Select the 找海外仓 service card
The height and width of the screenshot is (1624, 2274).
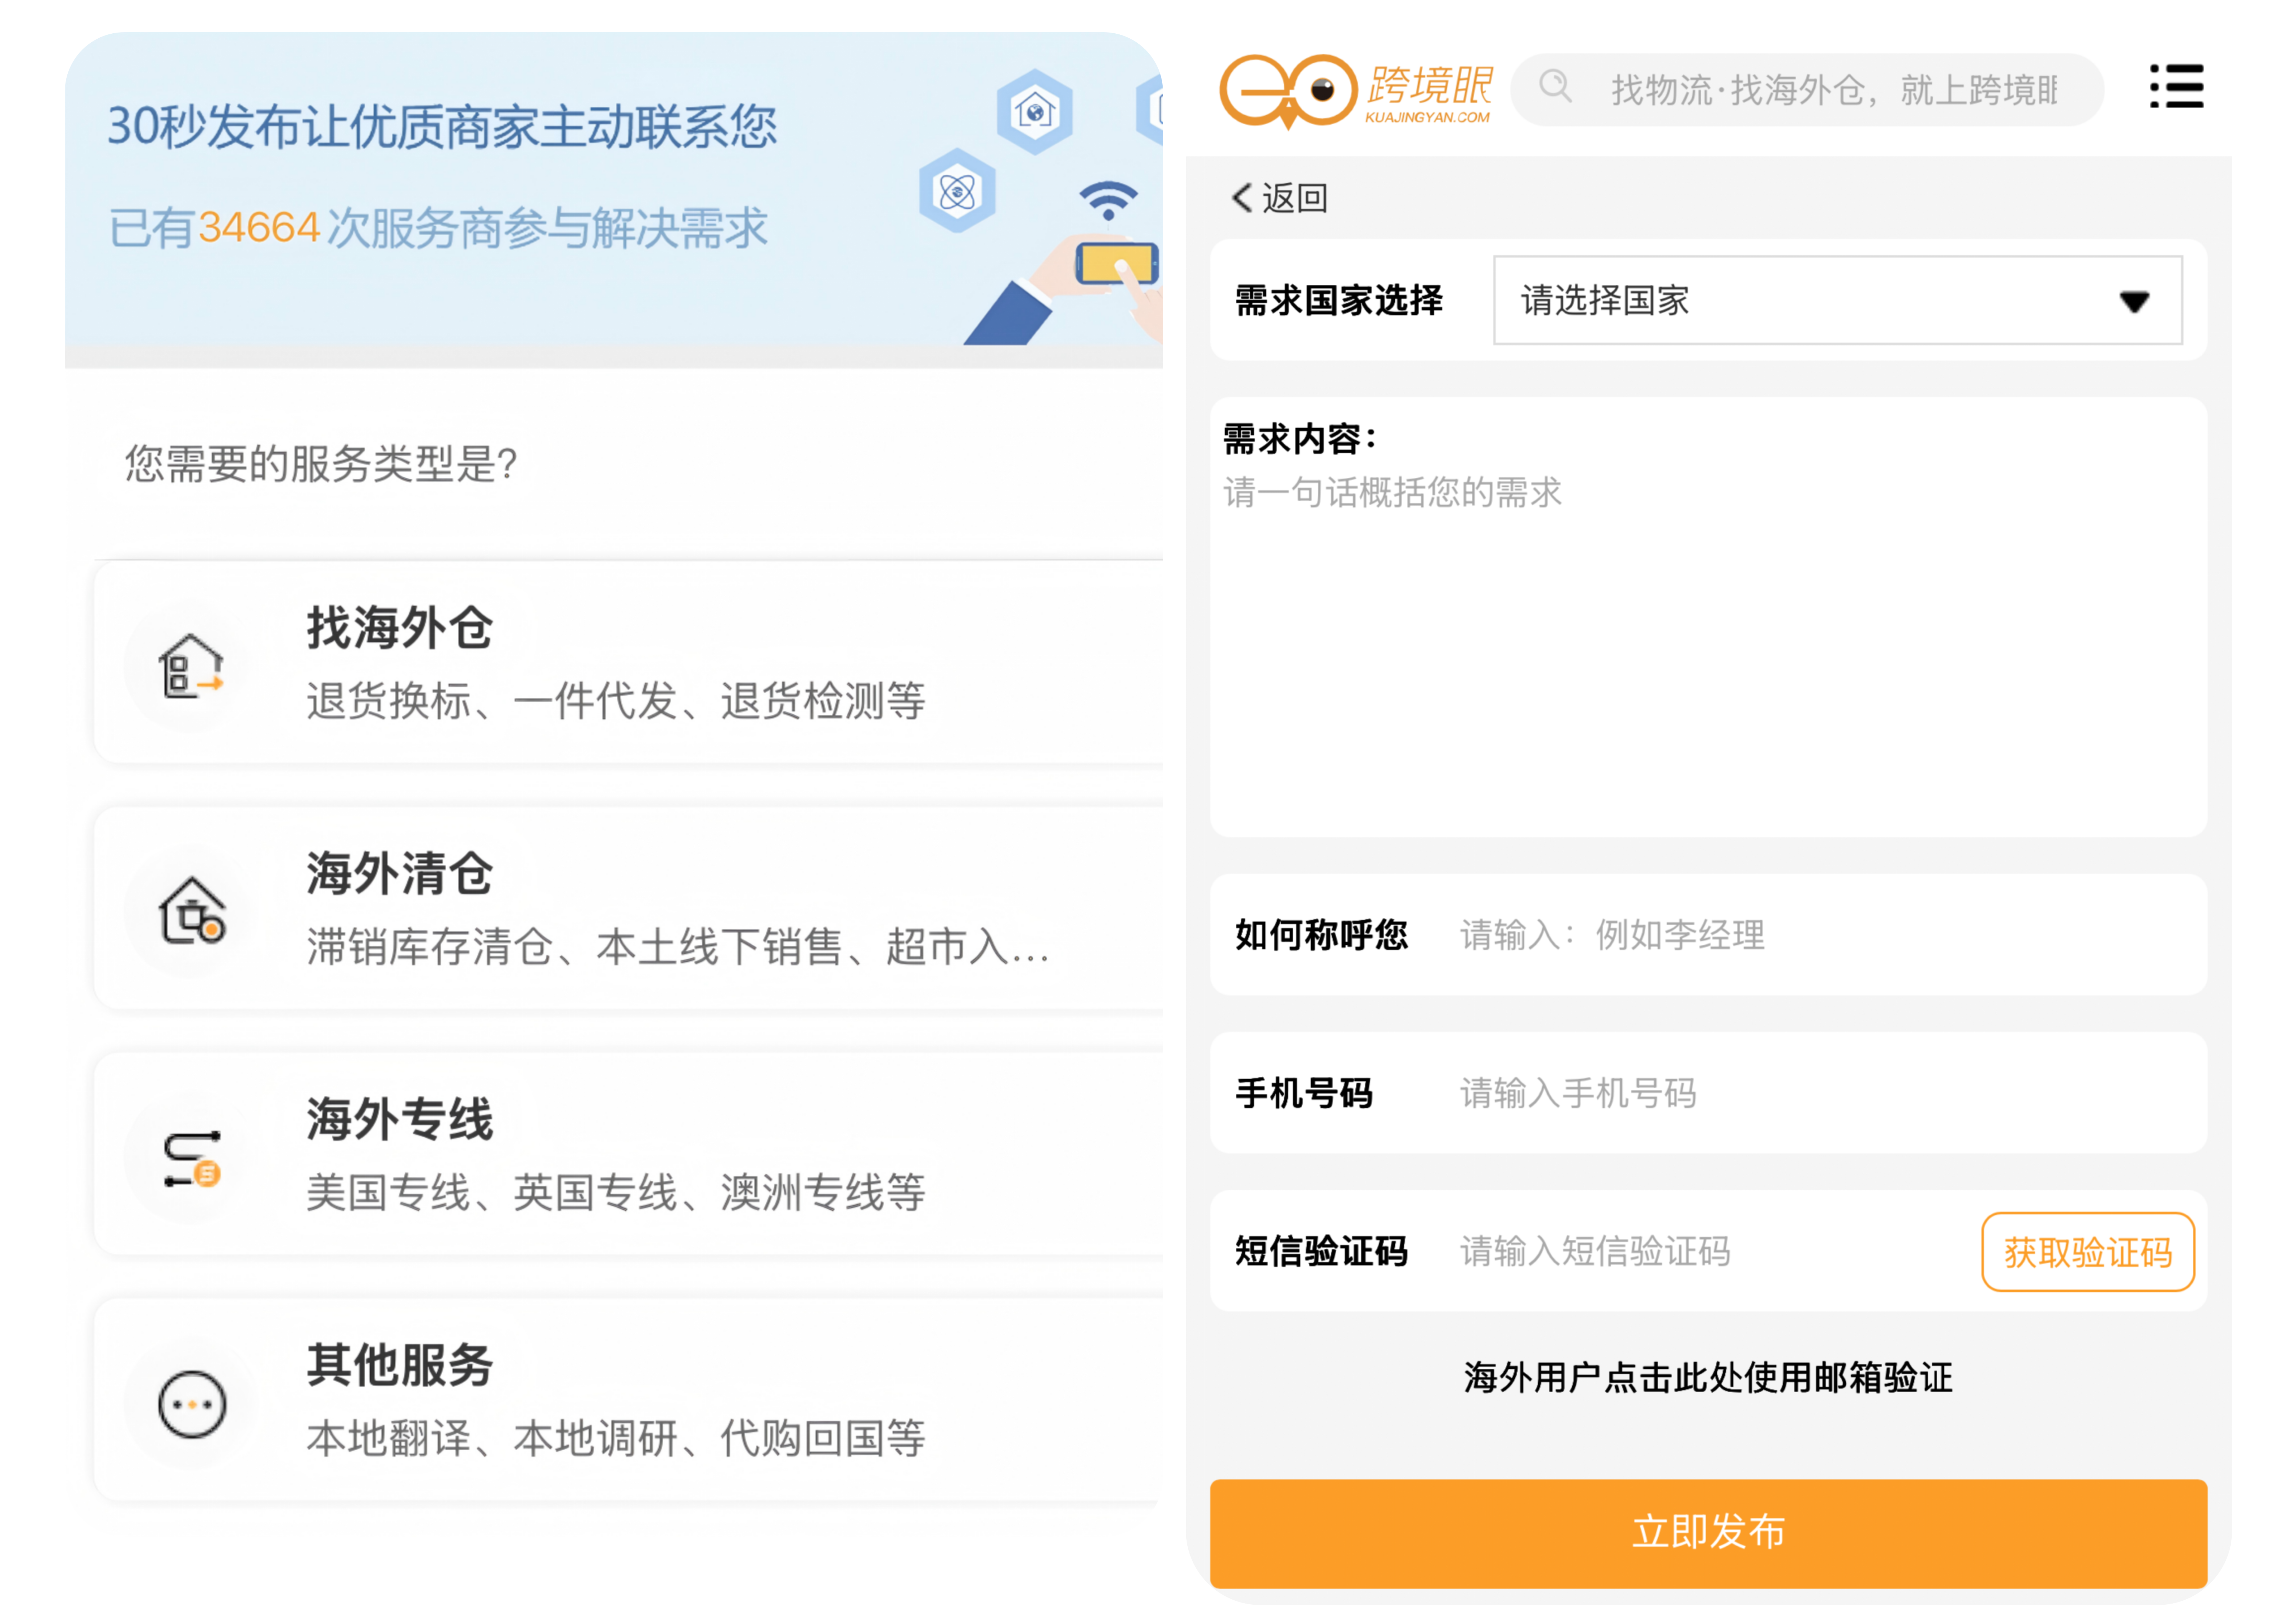628,662
